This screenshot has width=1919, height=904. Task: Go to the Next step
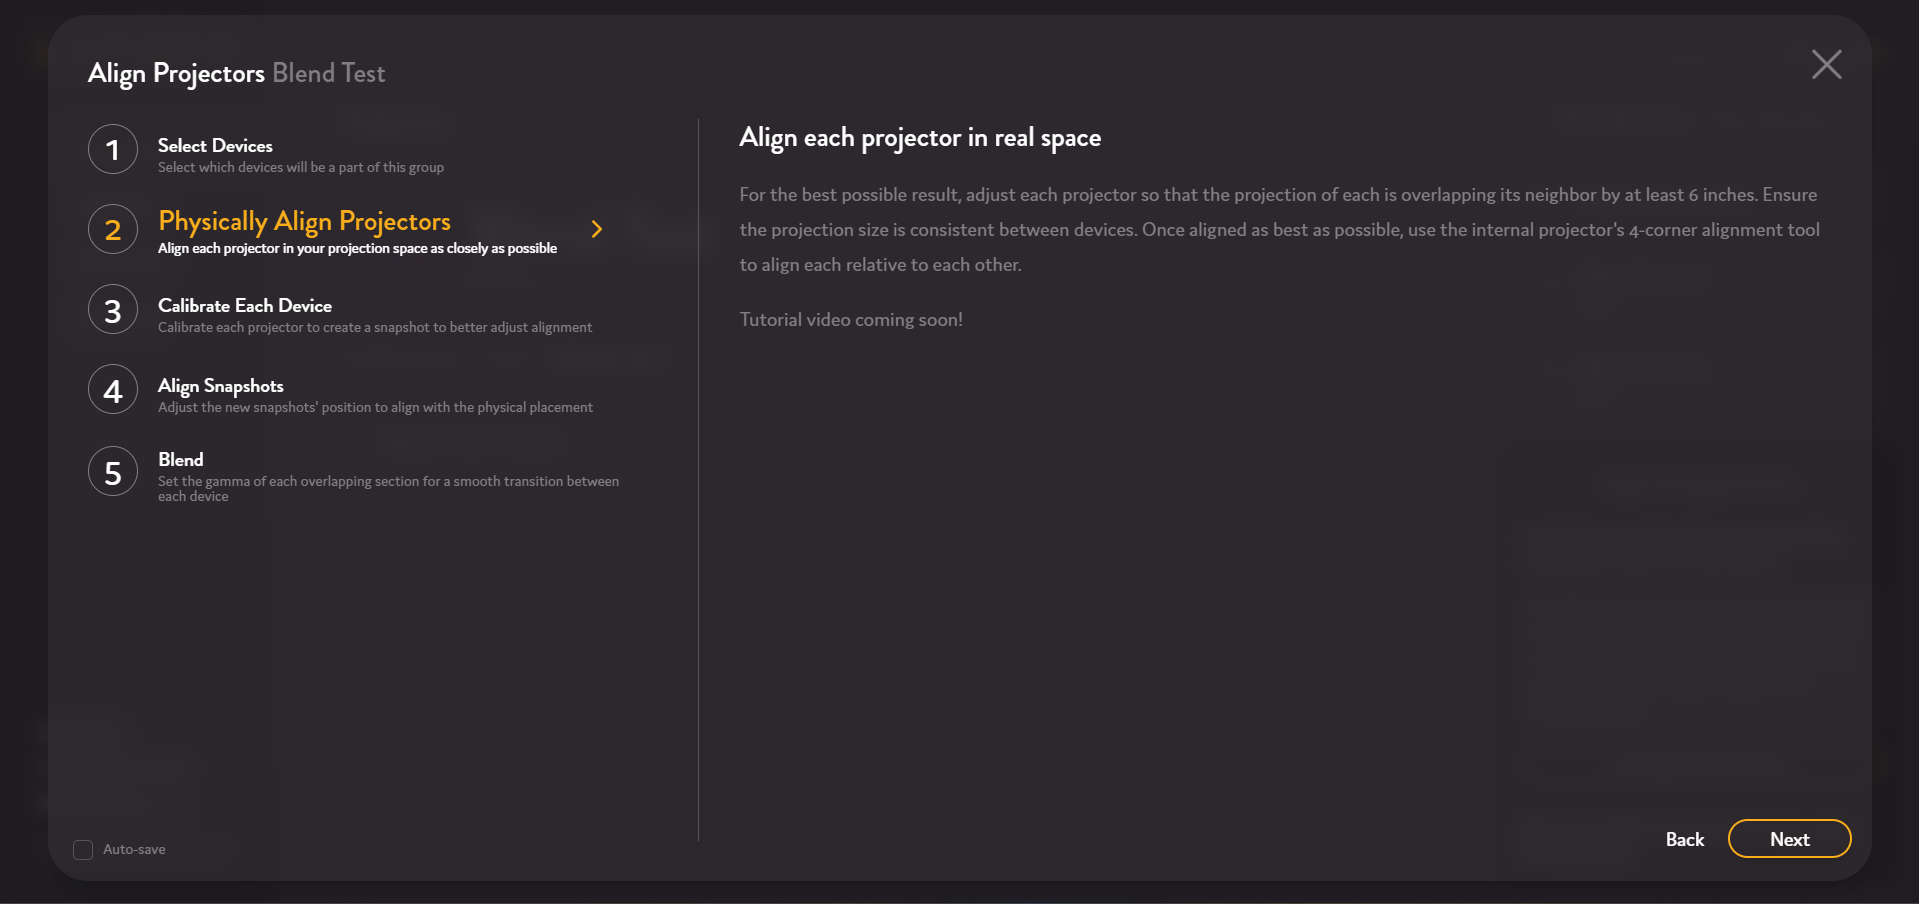click(x=1789, y=839)
